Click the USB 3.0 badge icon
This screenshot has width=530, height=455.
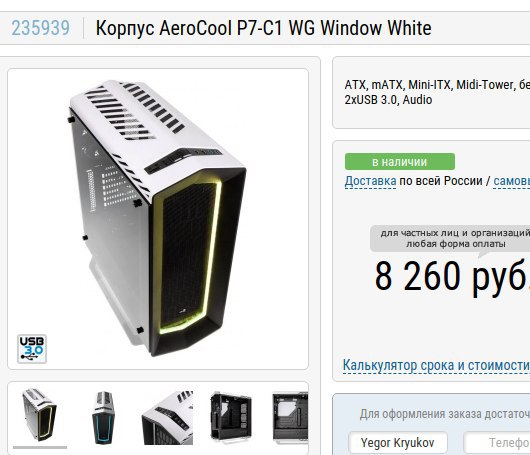pos(32,349)
